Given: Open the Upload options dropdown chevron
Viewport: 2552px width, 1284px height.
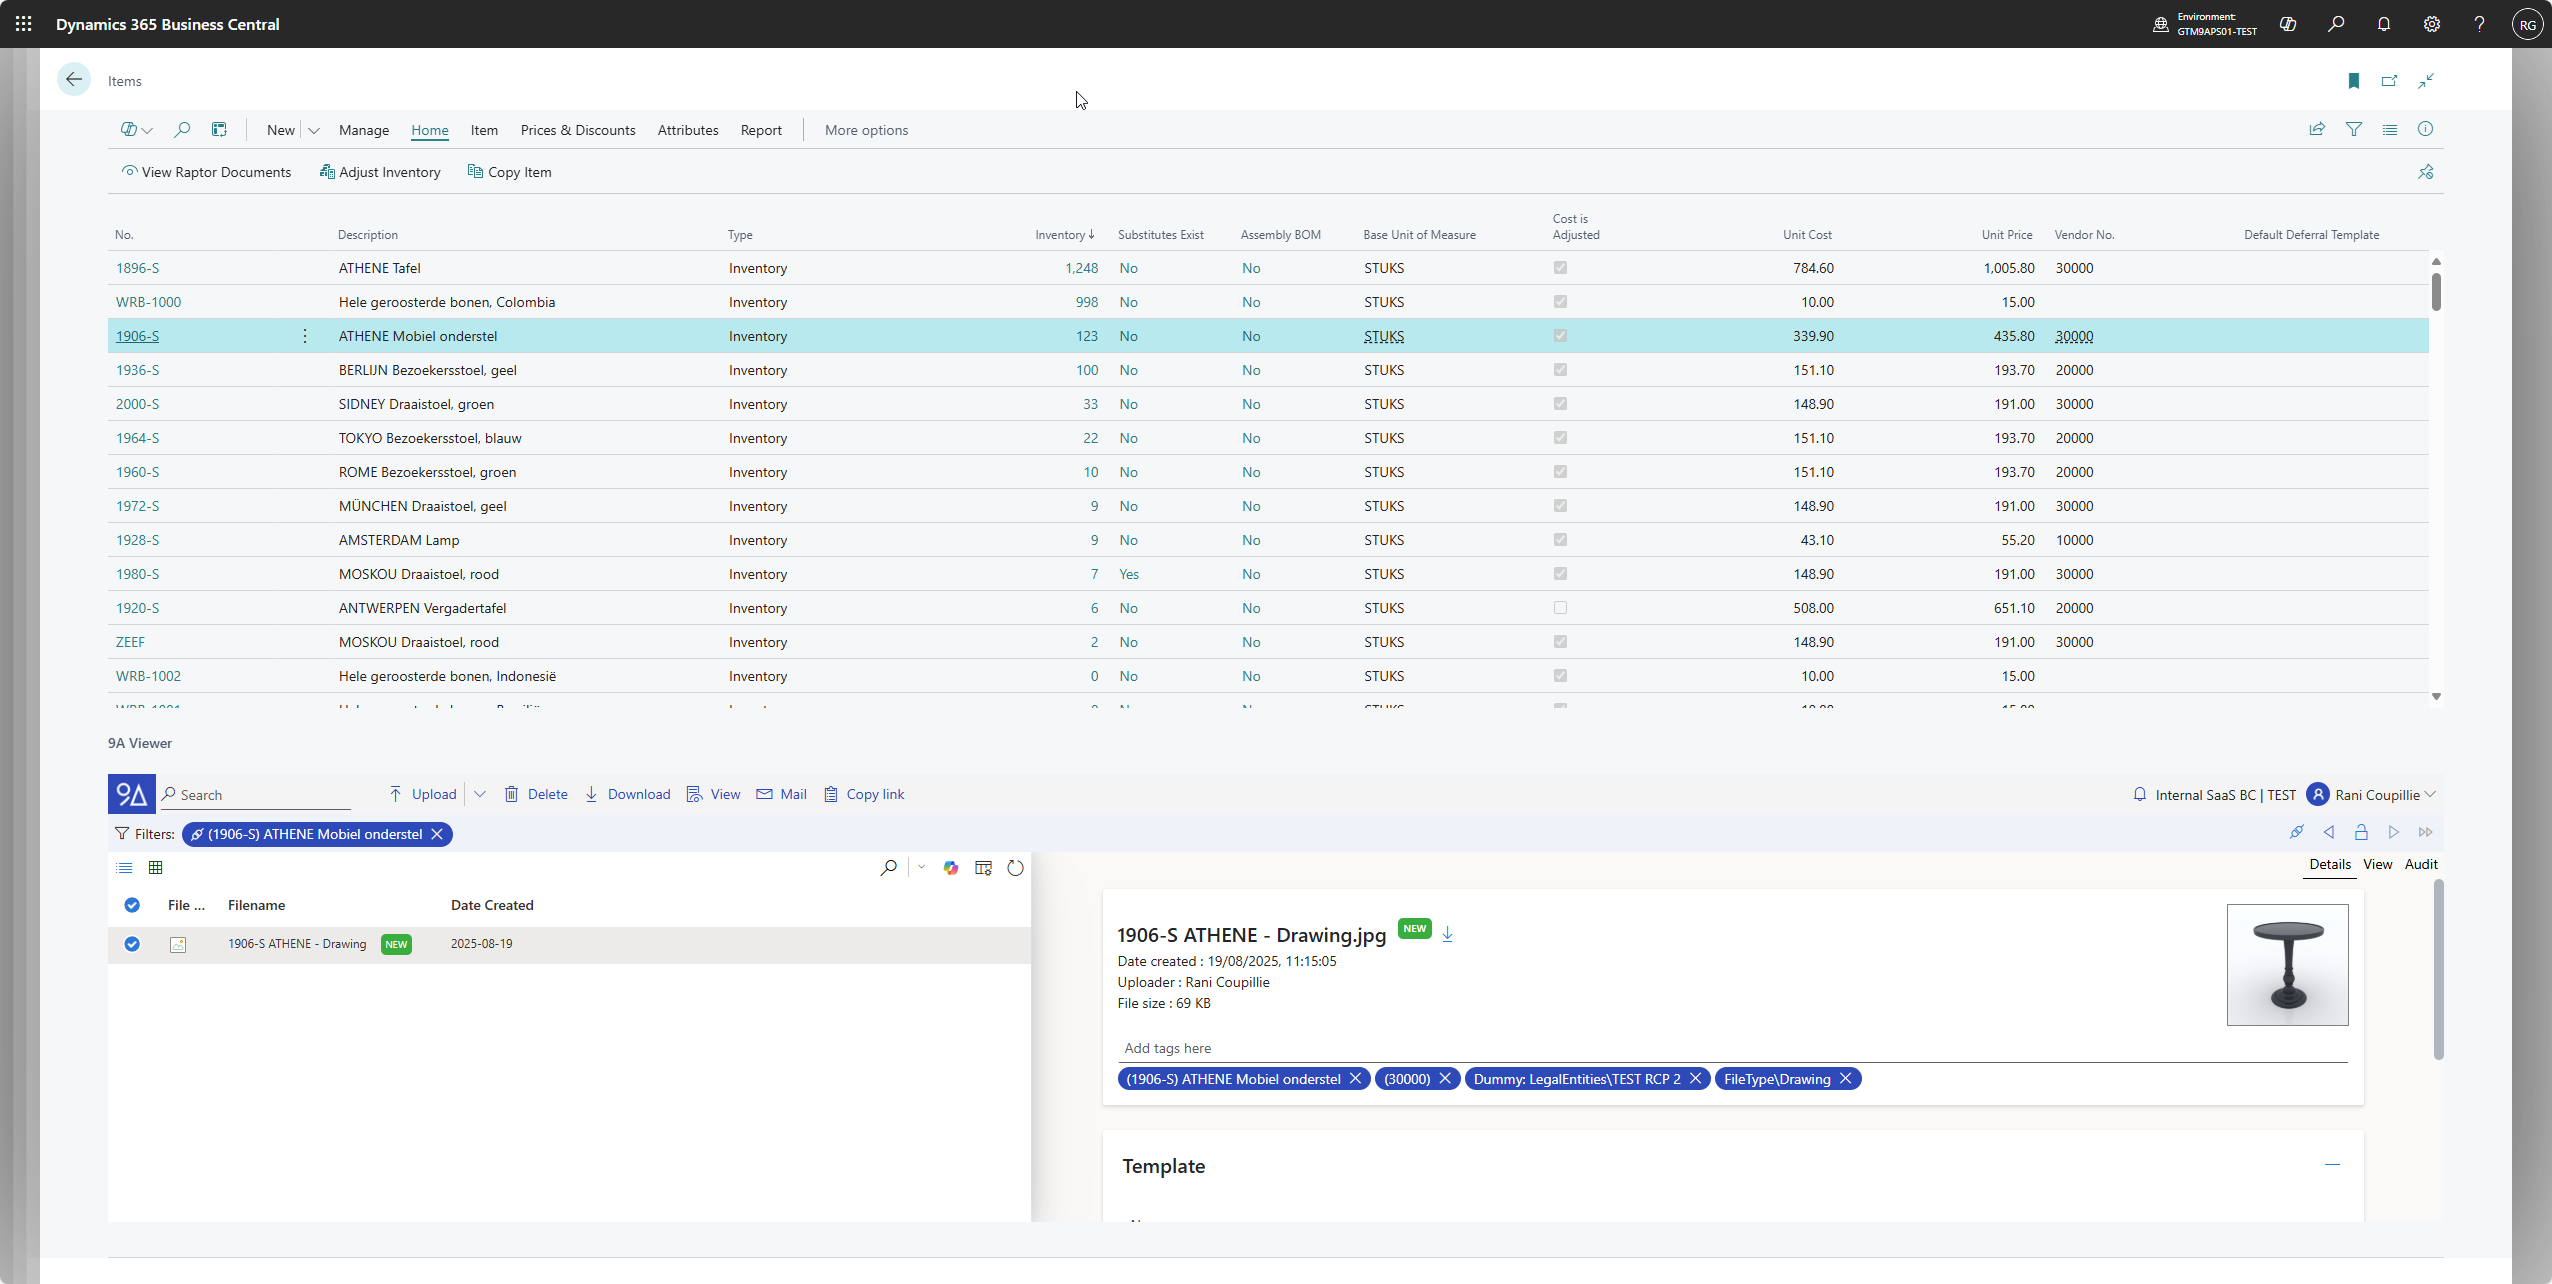Looking at the screenshot, I should click(480, 794).
